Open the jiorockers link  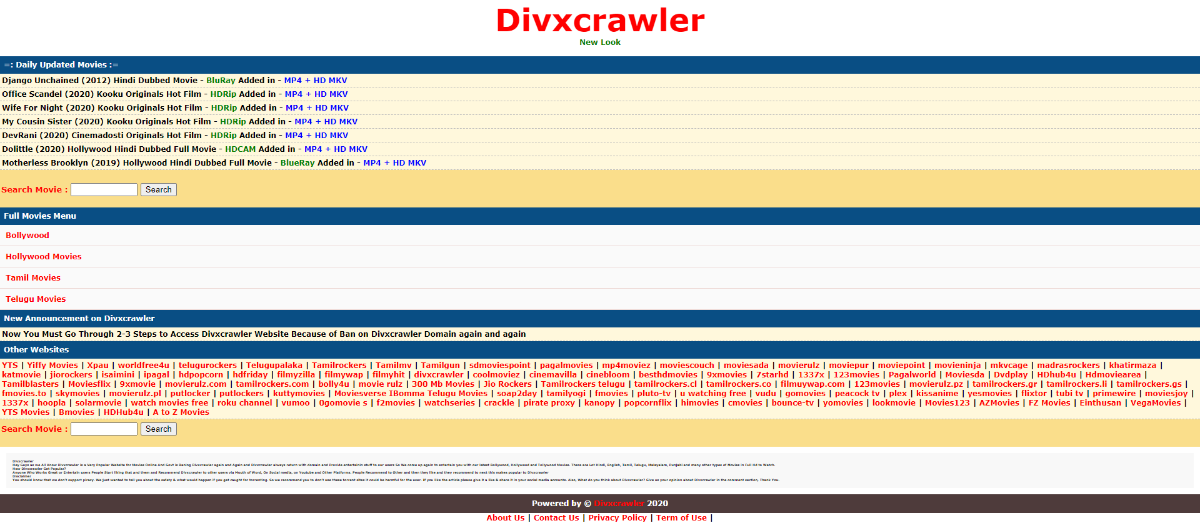point(71,375)
